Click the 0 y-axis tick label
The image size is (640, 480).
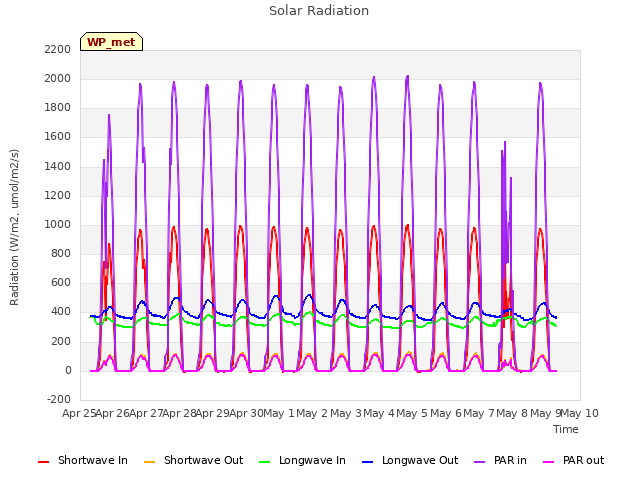(68, 371)
